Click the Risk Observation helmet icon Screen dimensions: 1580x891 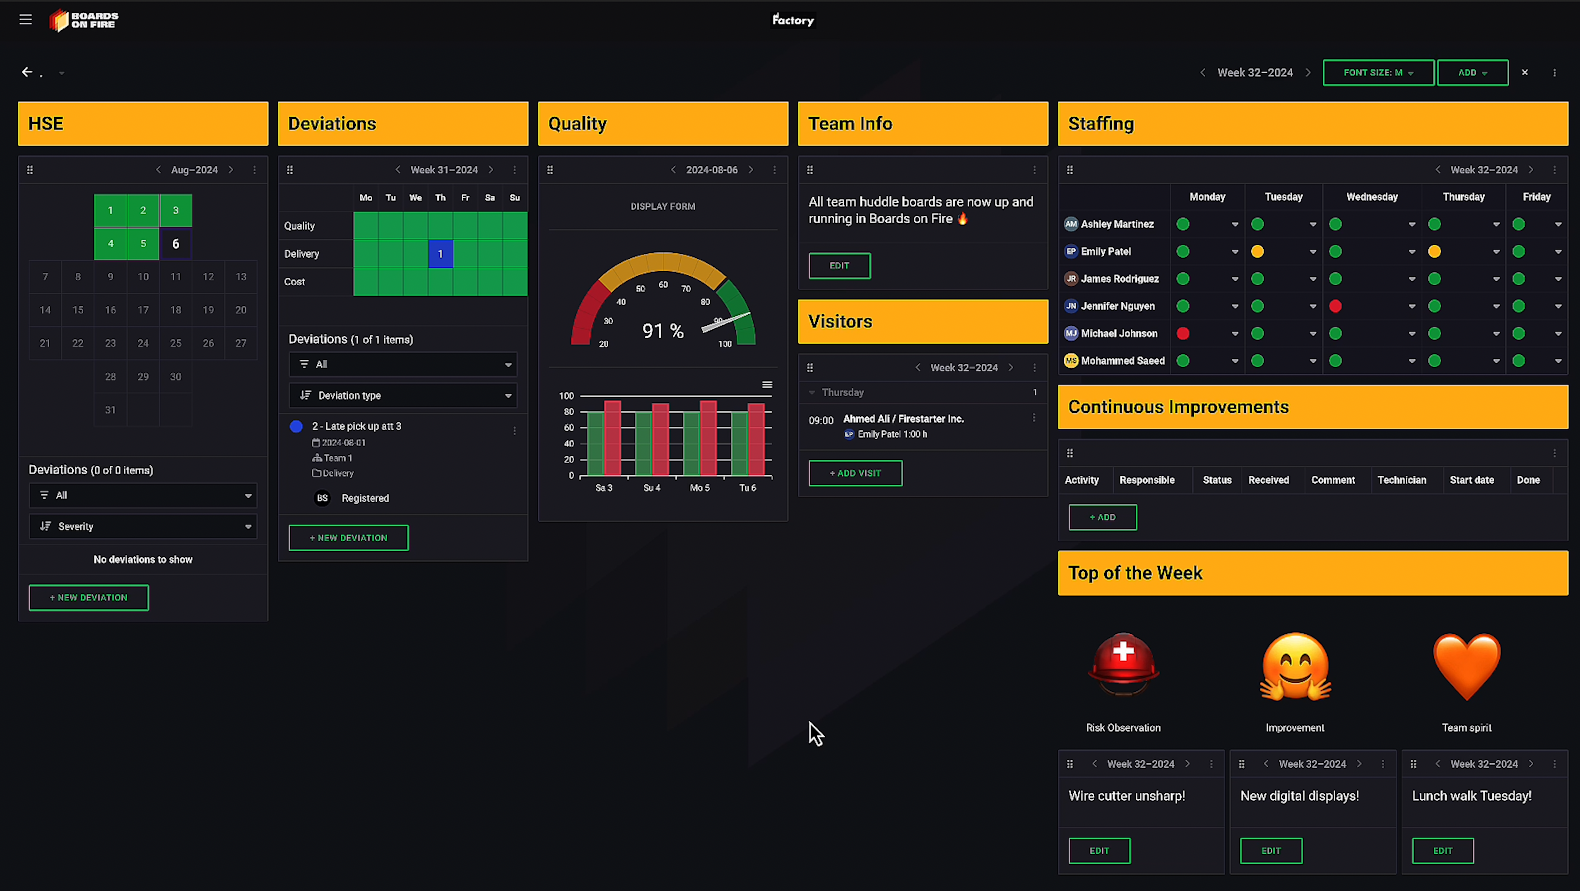coord(1123,665)
